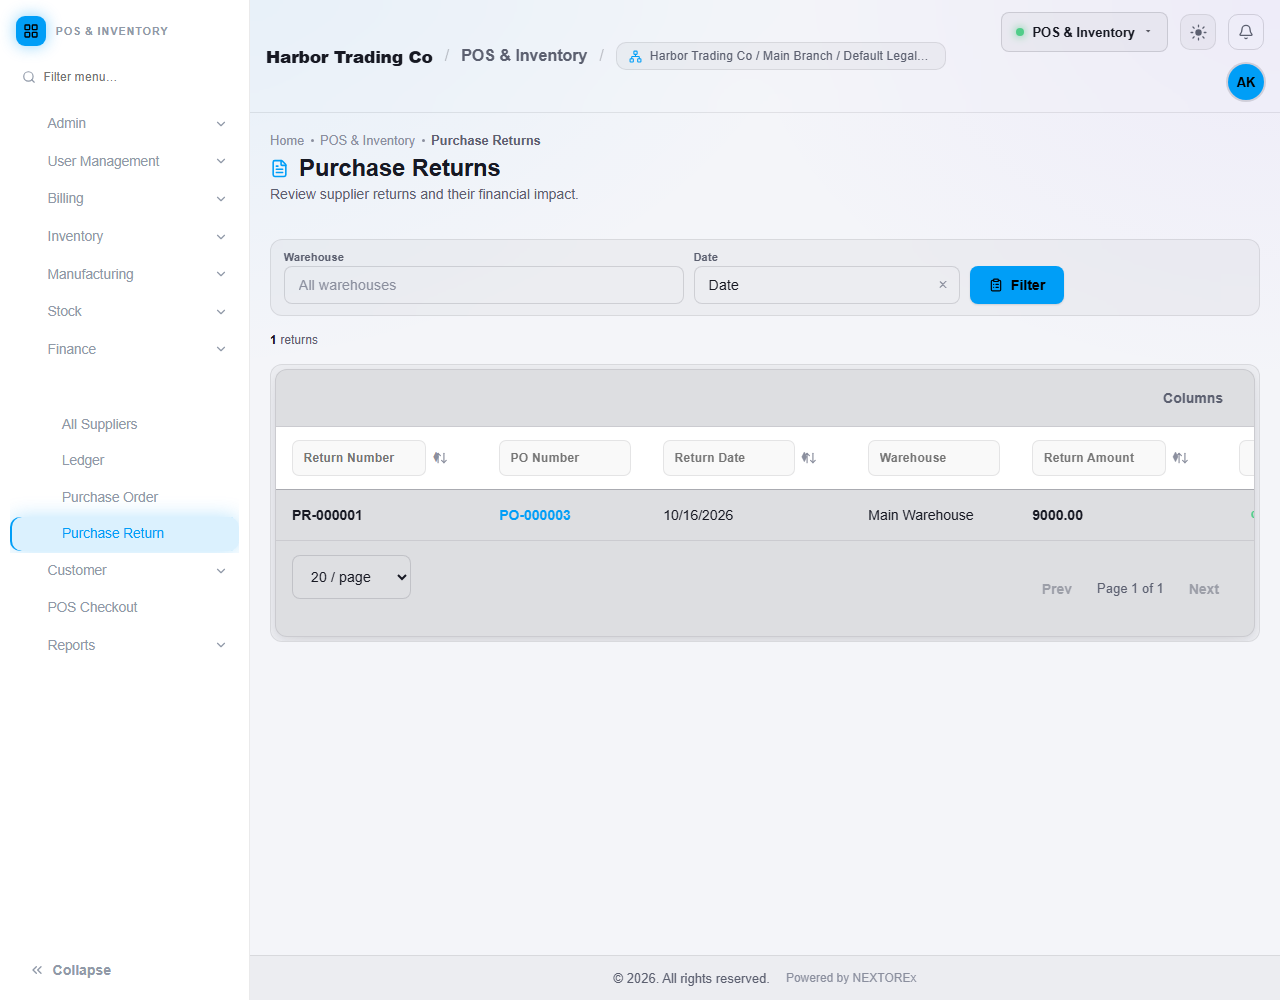The width and height of the screenshot is (1280, 1000).
Task: Select Purchase Return sidebar item
Action: (125, 533)
